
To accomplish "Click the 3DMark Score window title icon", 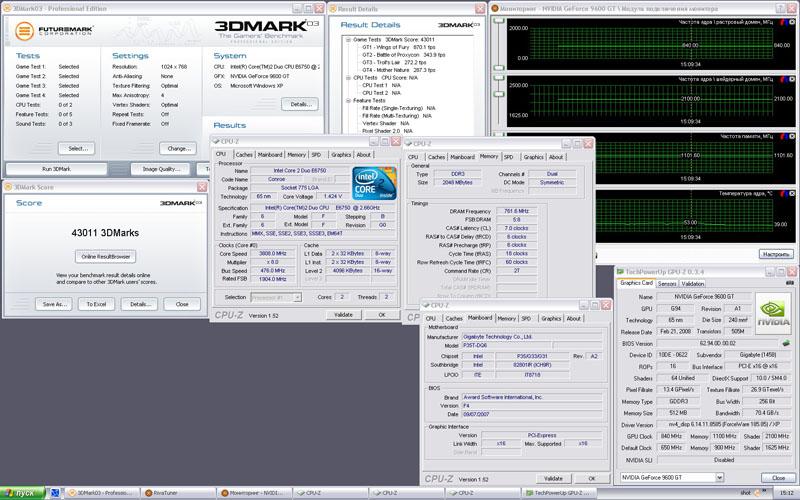I will [8, 187].
